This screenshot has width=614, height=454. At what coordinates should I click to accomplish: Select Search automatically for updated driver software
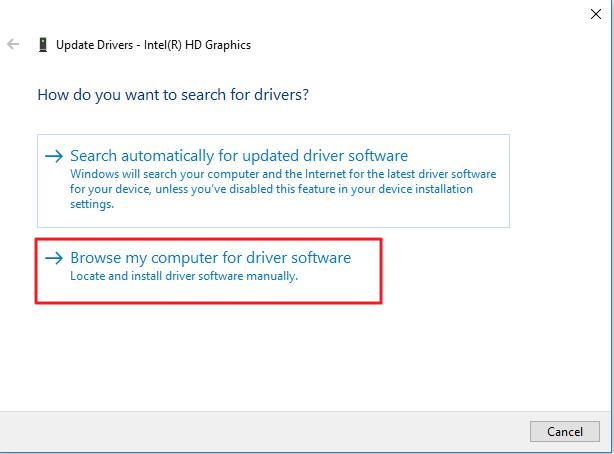point(238,156)
